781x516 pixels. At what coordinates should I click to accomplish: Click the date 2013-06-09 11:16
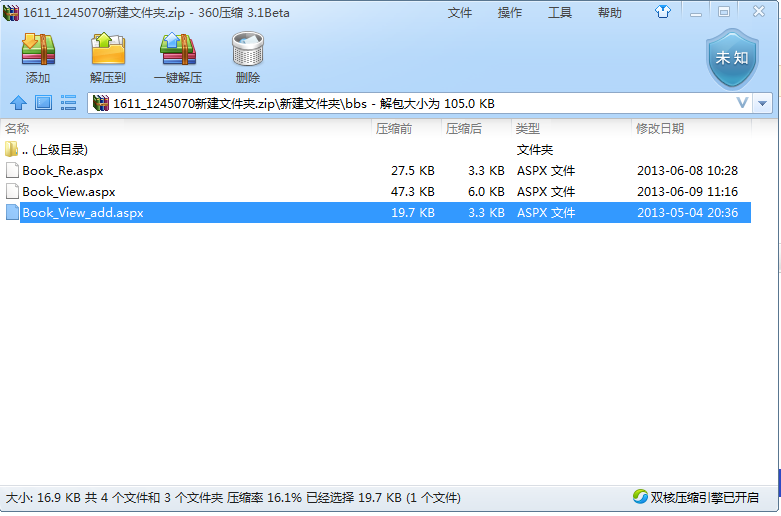(687, 191)
